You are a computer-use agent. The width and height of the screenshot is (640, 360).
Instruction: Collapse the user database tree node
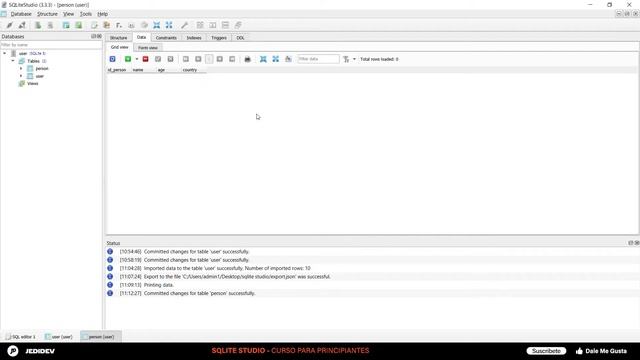[5, 53]
